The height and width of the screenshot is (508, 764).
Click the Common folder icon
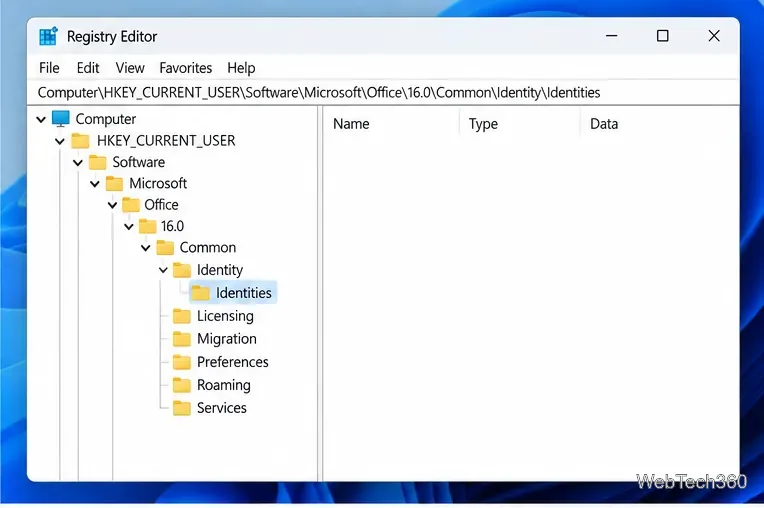[x=165, y=248]
